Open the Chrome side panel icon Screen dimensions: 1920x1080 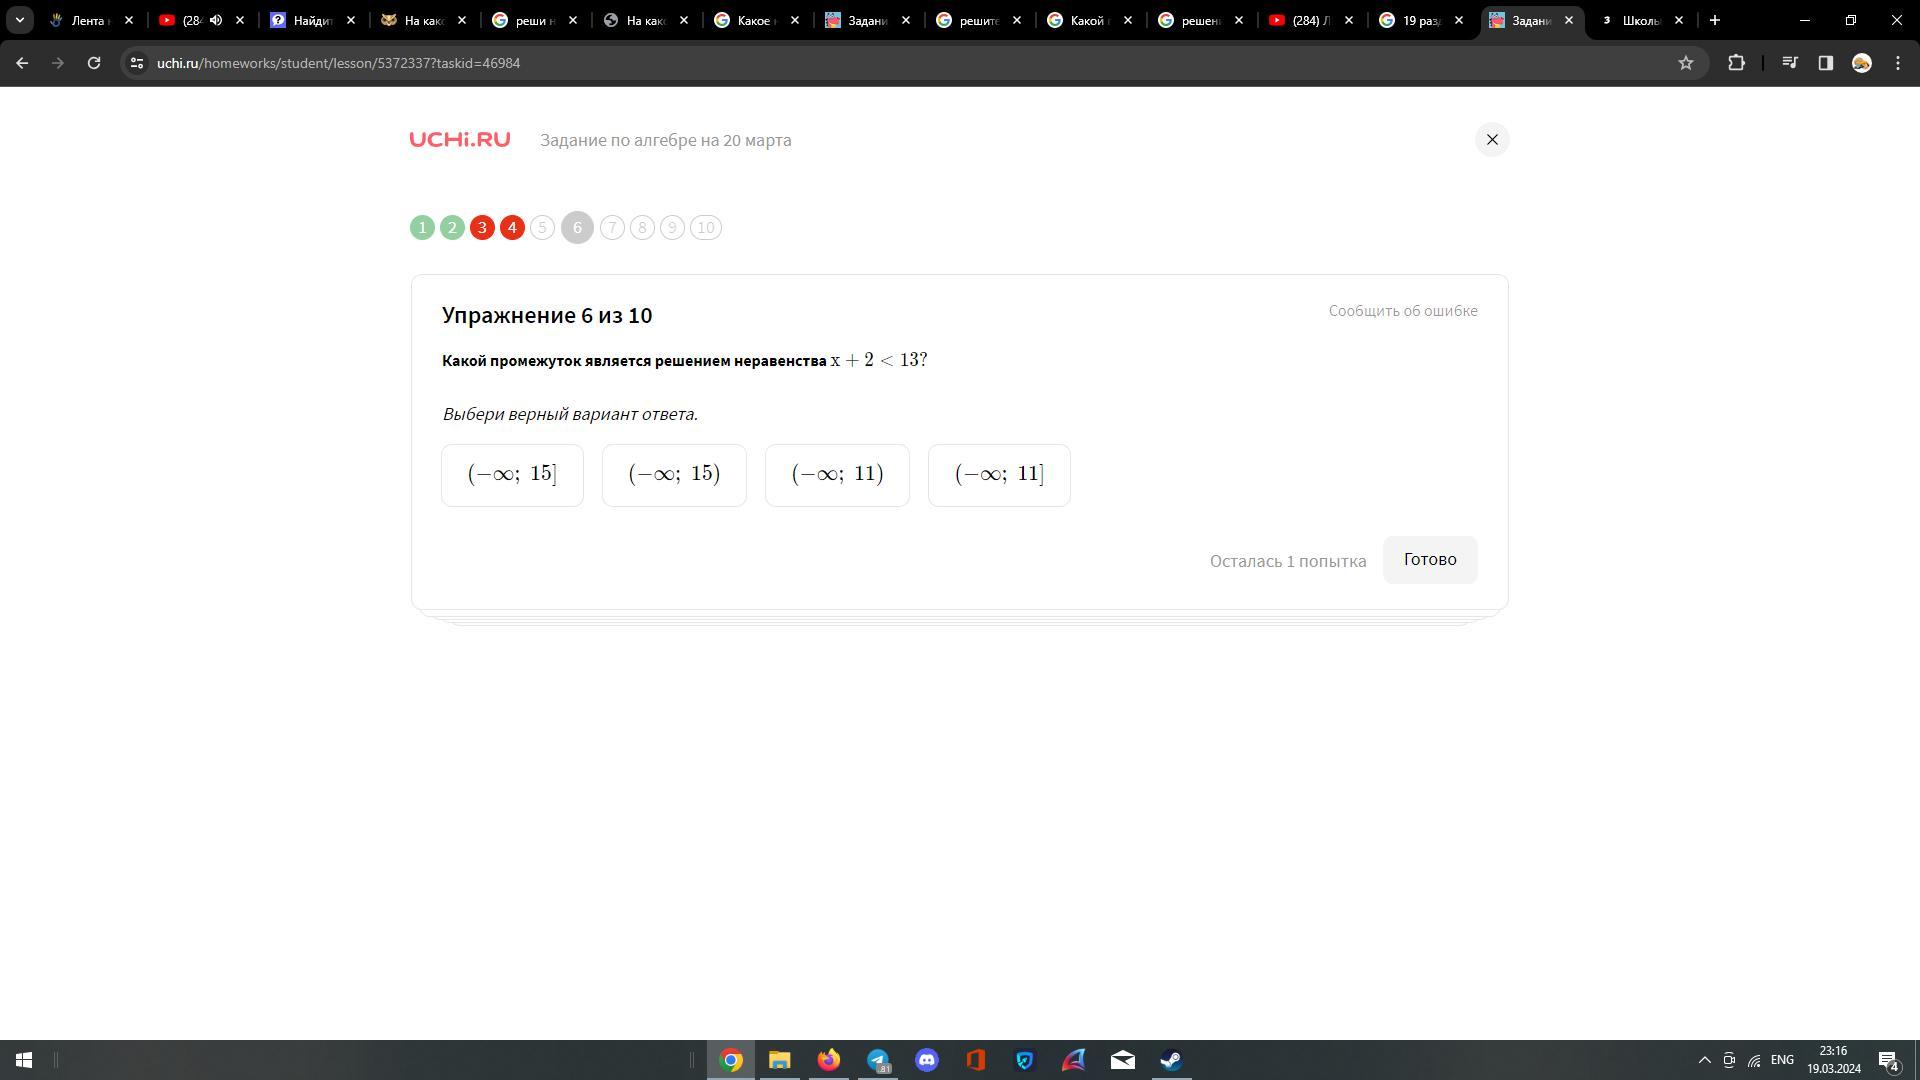click(x=1825, y=63)
